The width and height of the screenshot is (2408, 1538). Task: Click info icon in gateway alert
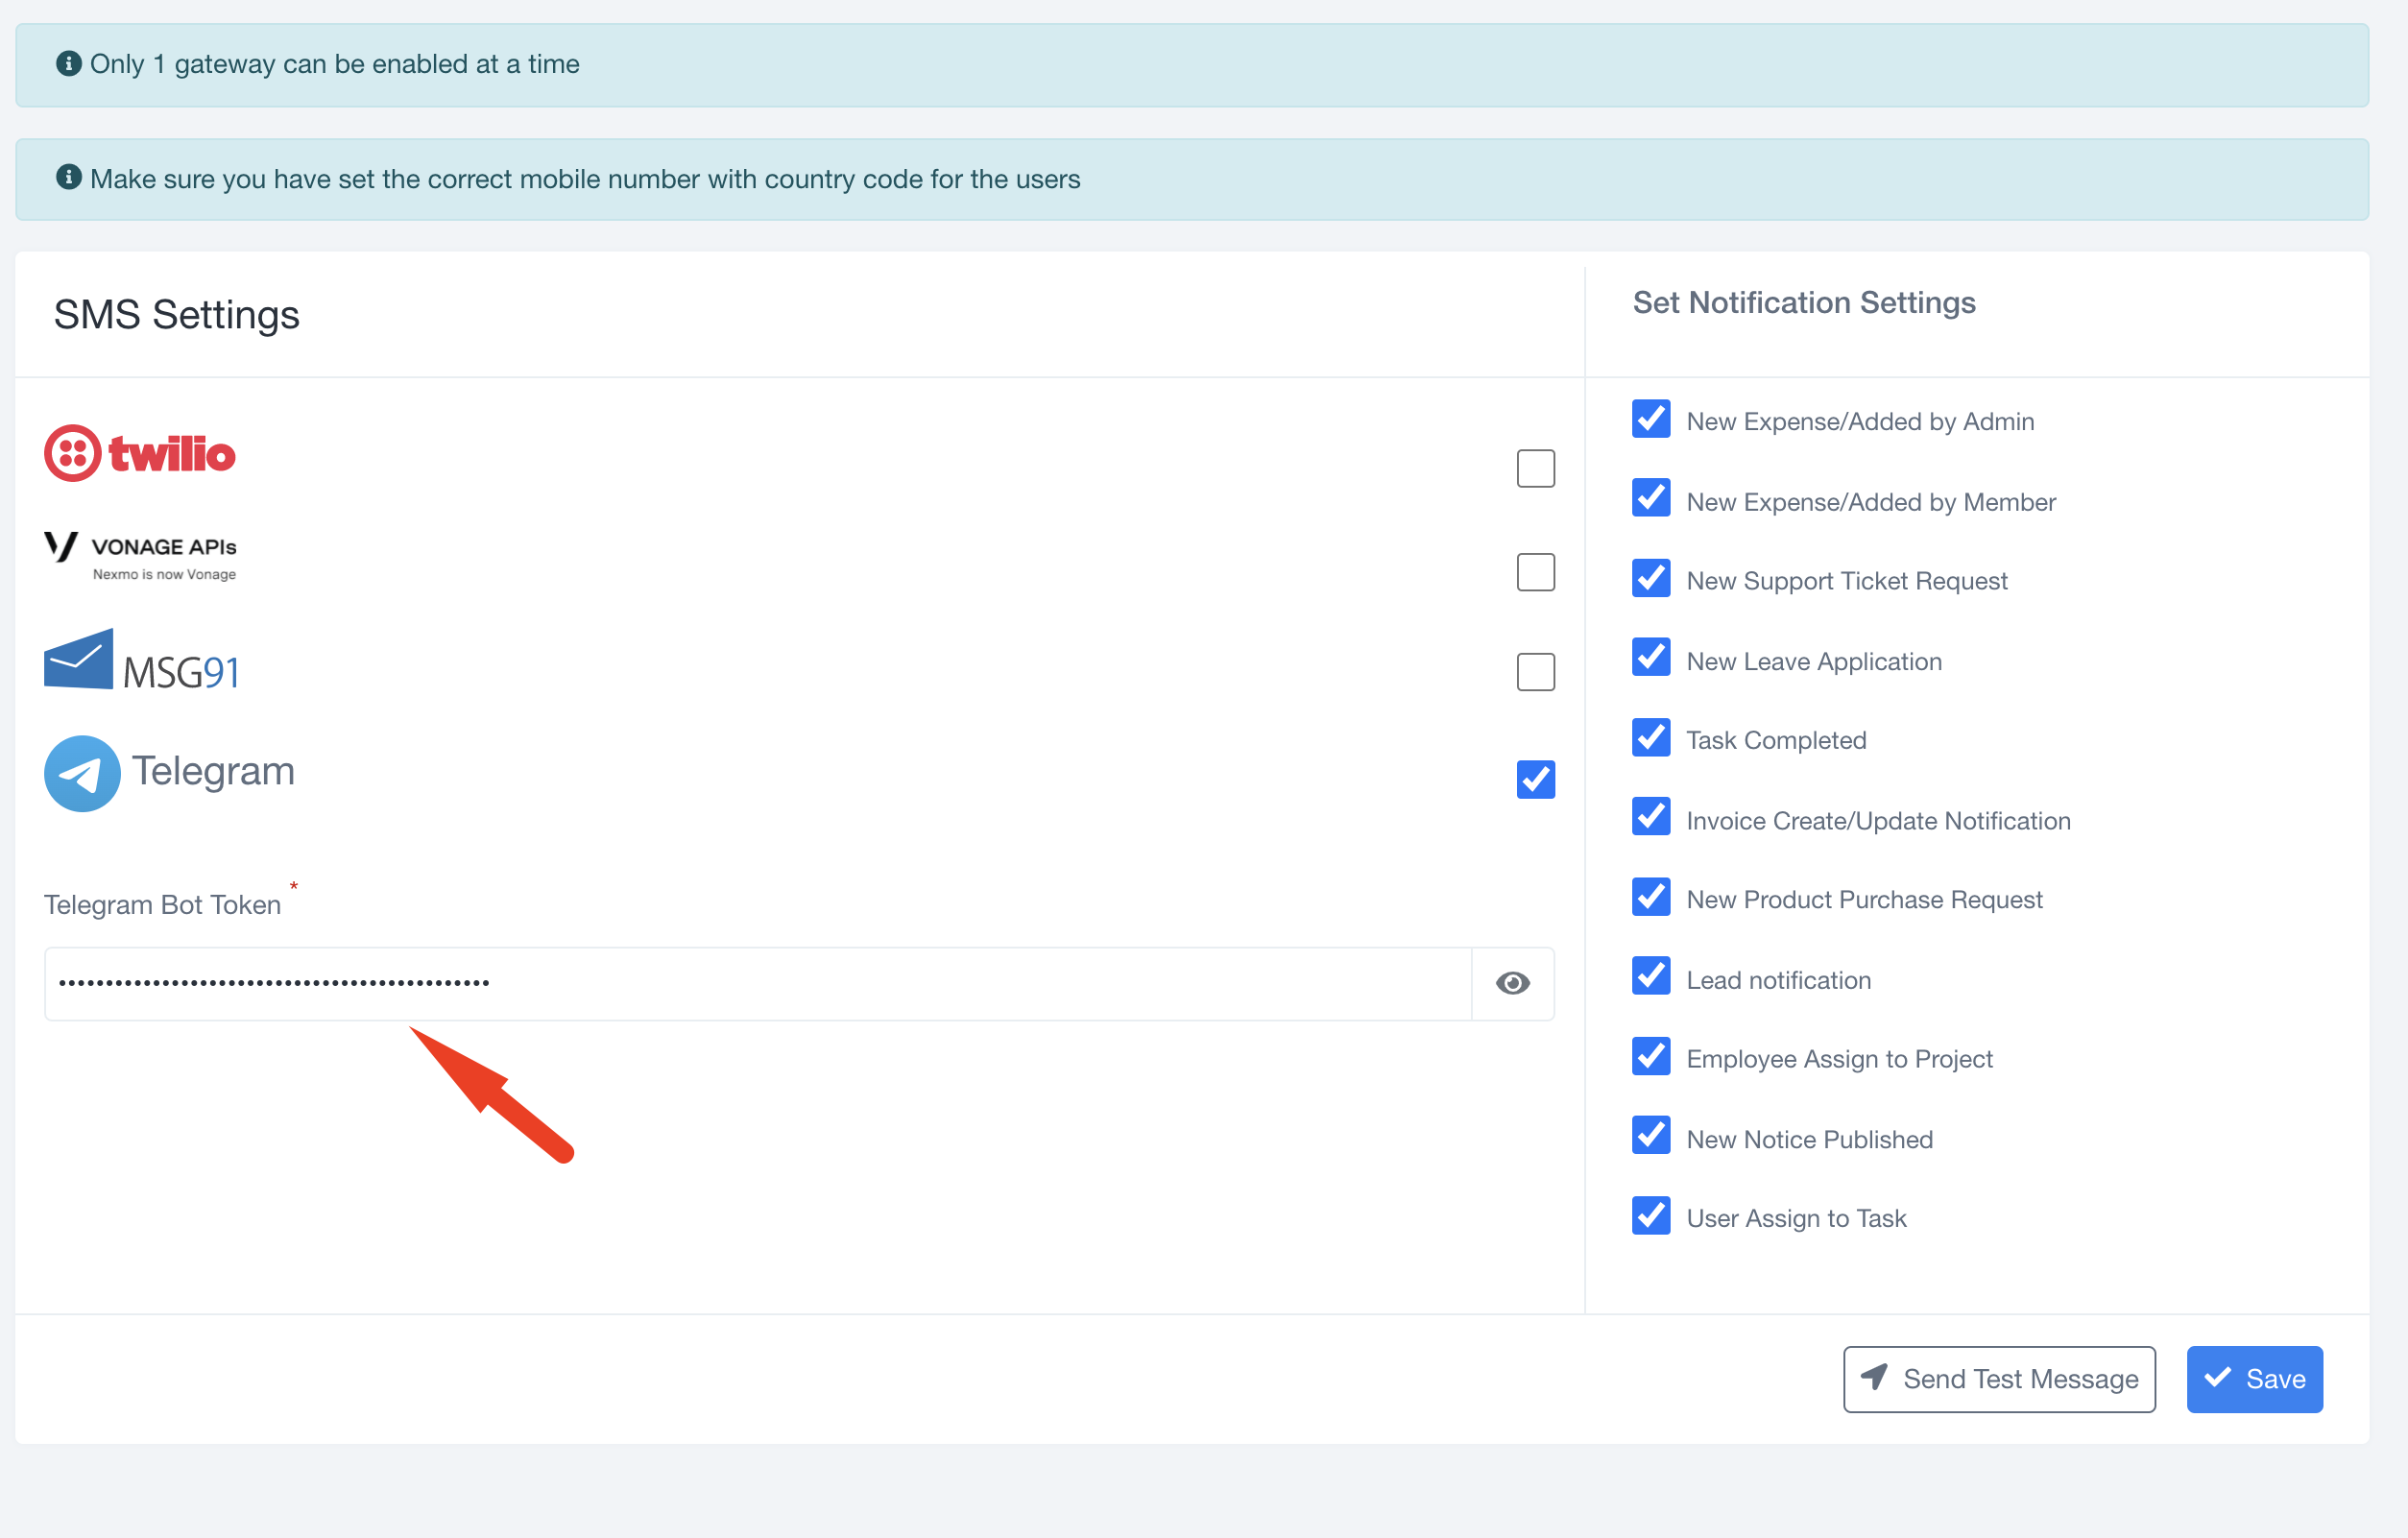pyautogui.click(x=68, y=64)
